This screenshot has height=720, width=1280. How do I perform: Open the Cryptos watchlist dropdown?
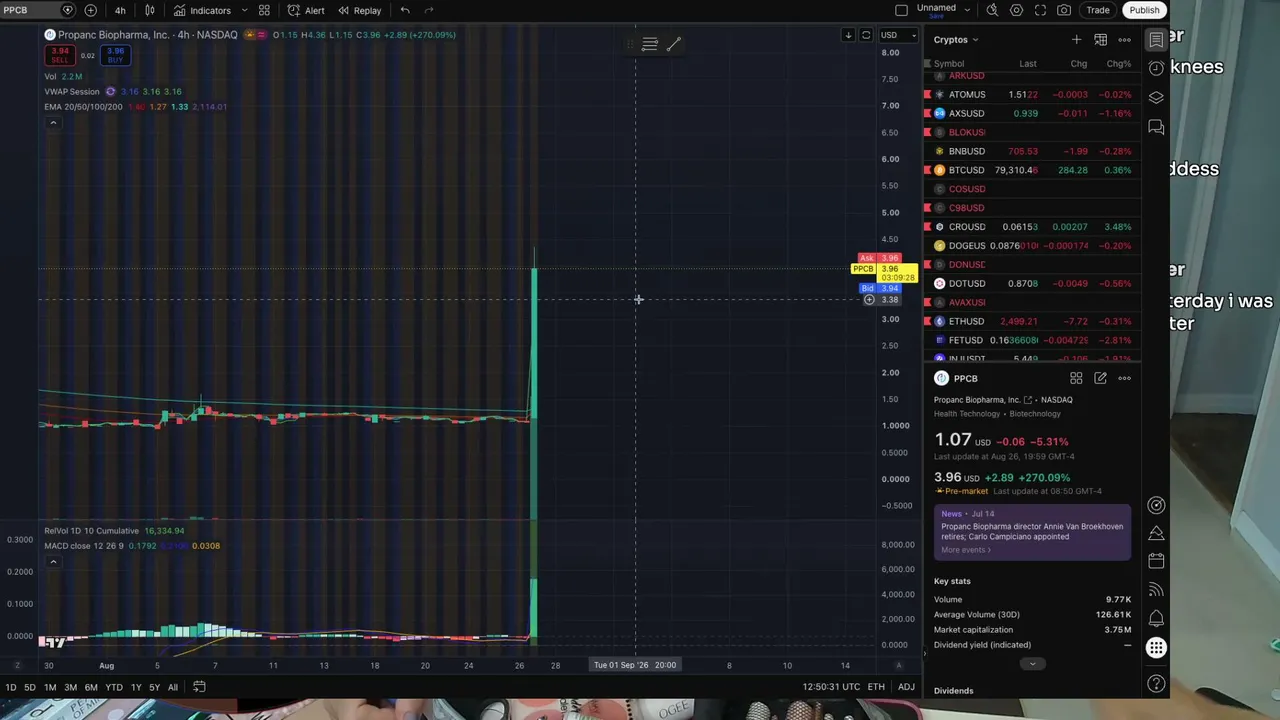click(x=956, y=40)
